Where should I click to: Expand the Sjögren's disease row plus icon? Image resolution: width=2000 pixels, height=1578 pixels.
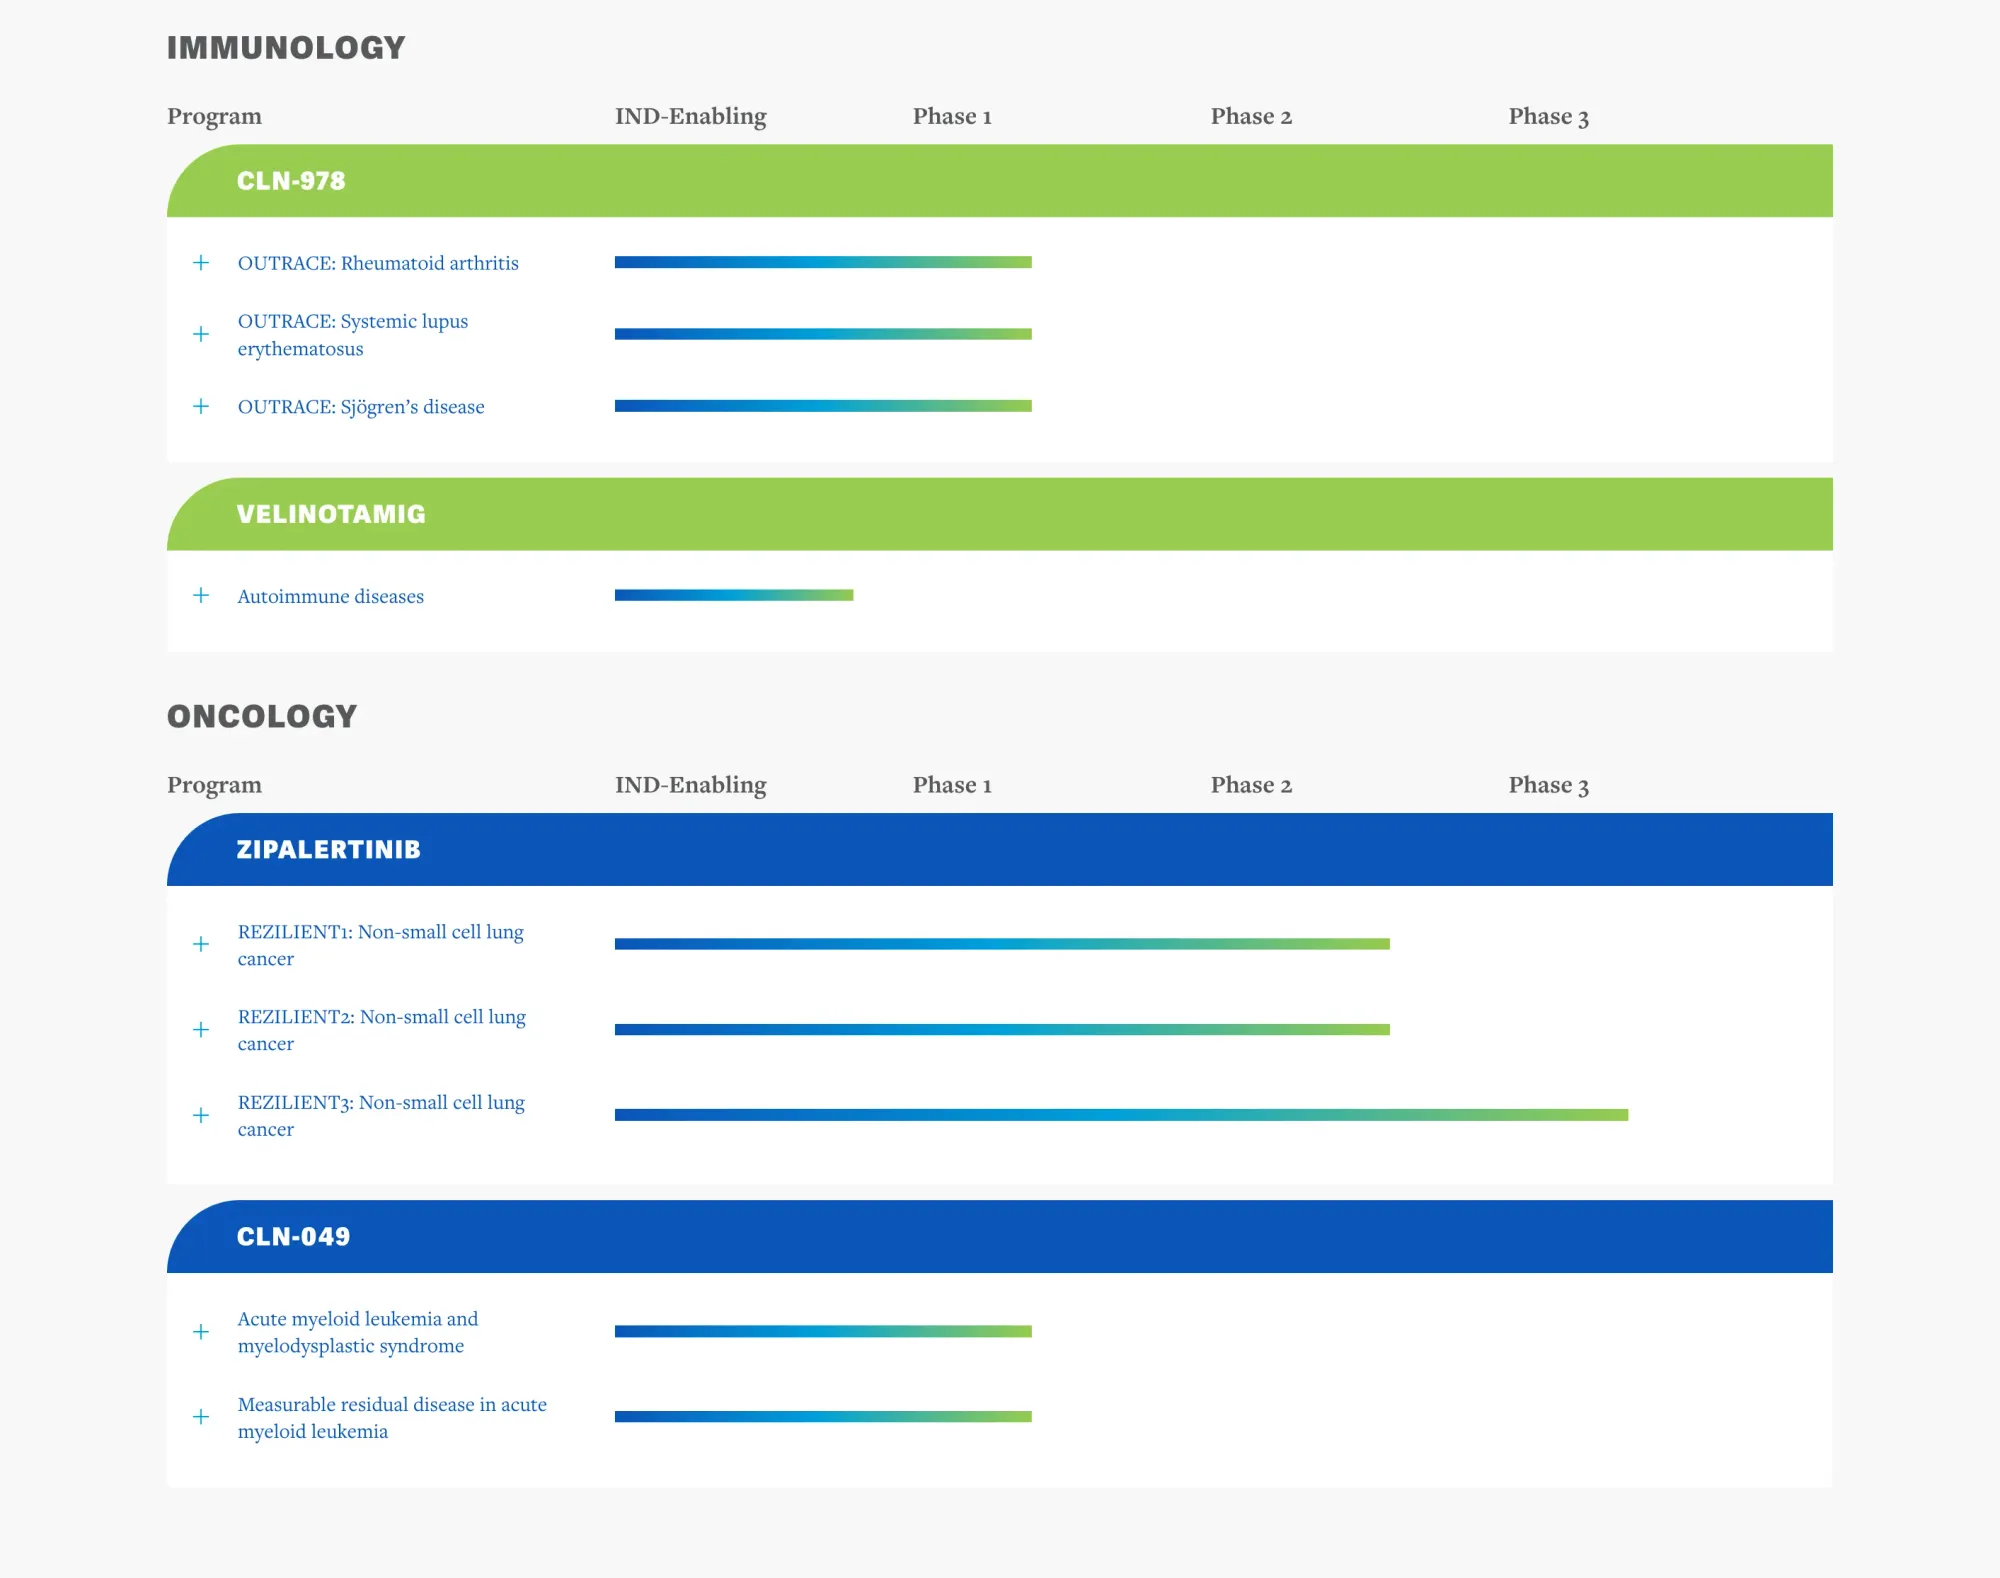(x=201, y=406)
